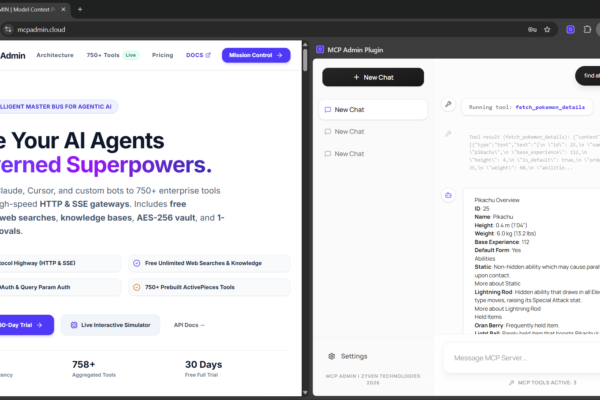Click the wrench icon beside MCP TOOLS ACTIVE

[x=512, y=383]
